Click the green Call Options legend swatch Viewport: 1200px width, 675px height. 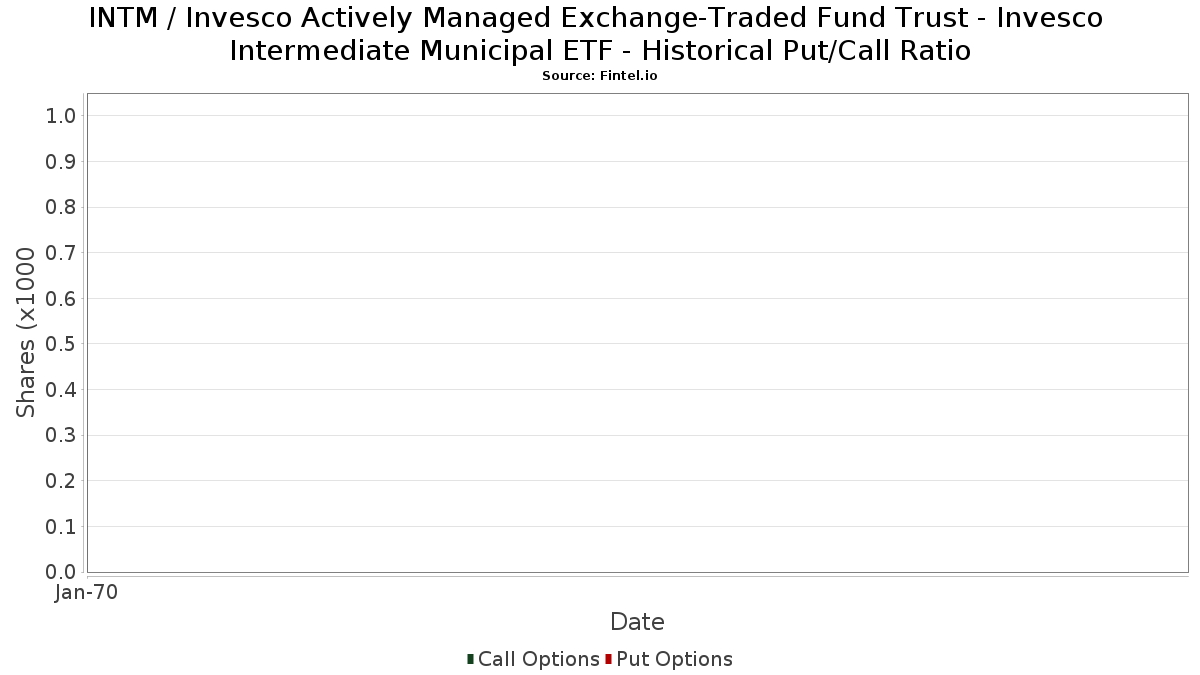(x=470, y=659)
